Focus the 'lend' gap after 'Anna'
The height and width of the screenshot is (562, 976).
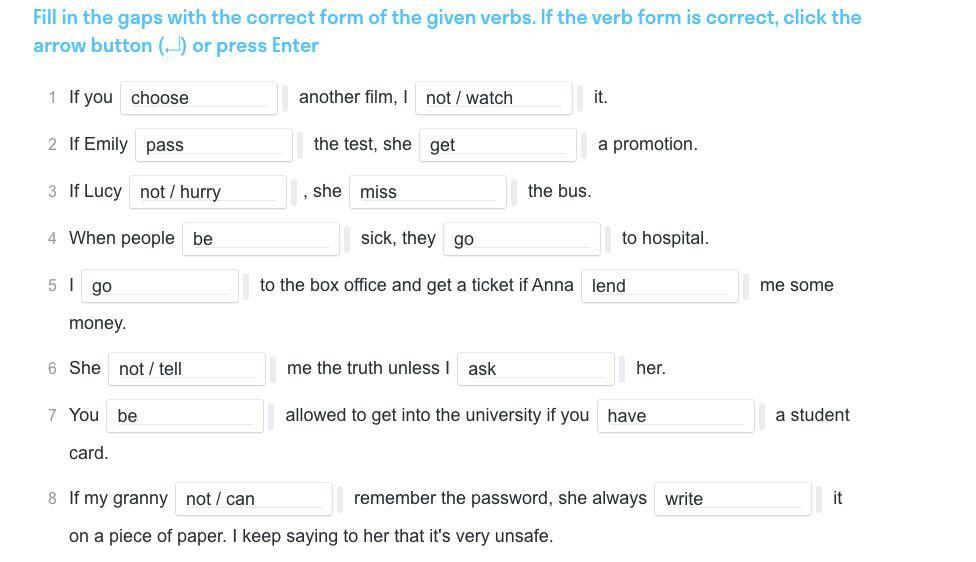click(x=659, y=286)
